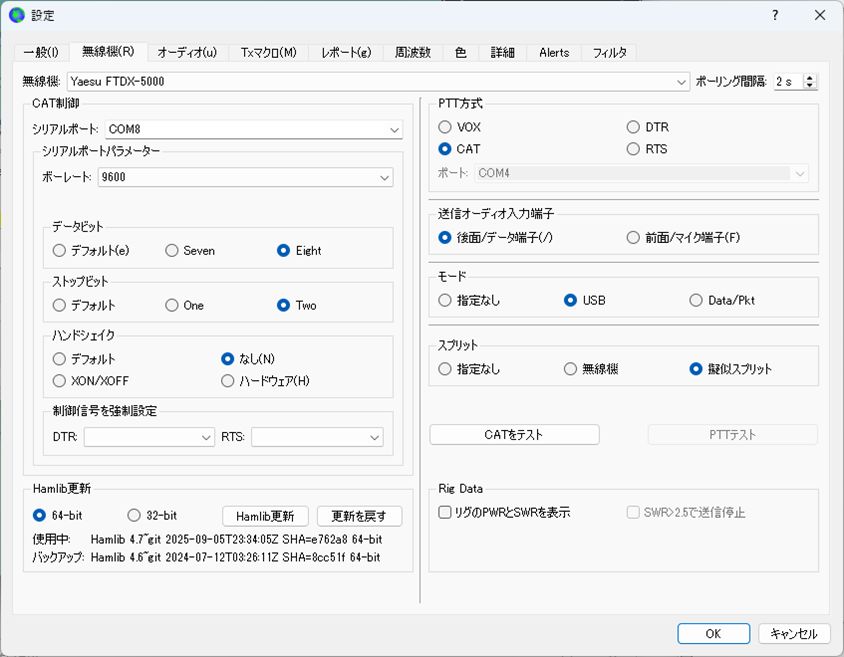
Task: Click the help question mark button
Action: tap(775, 15)
